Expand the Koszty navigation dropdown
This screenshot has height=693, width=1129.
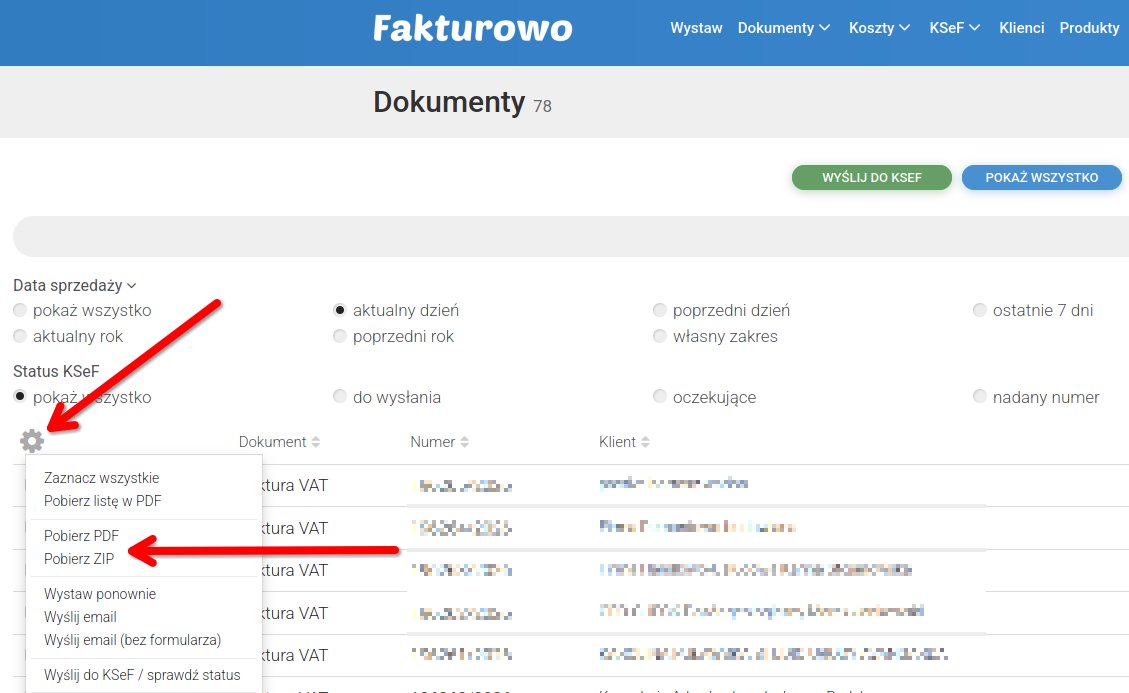point(879,28)
